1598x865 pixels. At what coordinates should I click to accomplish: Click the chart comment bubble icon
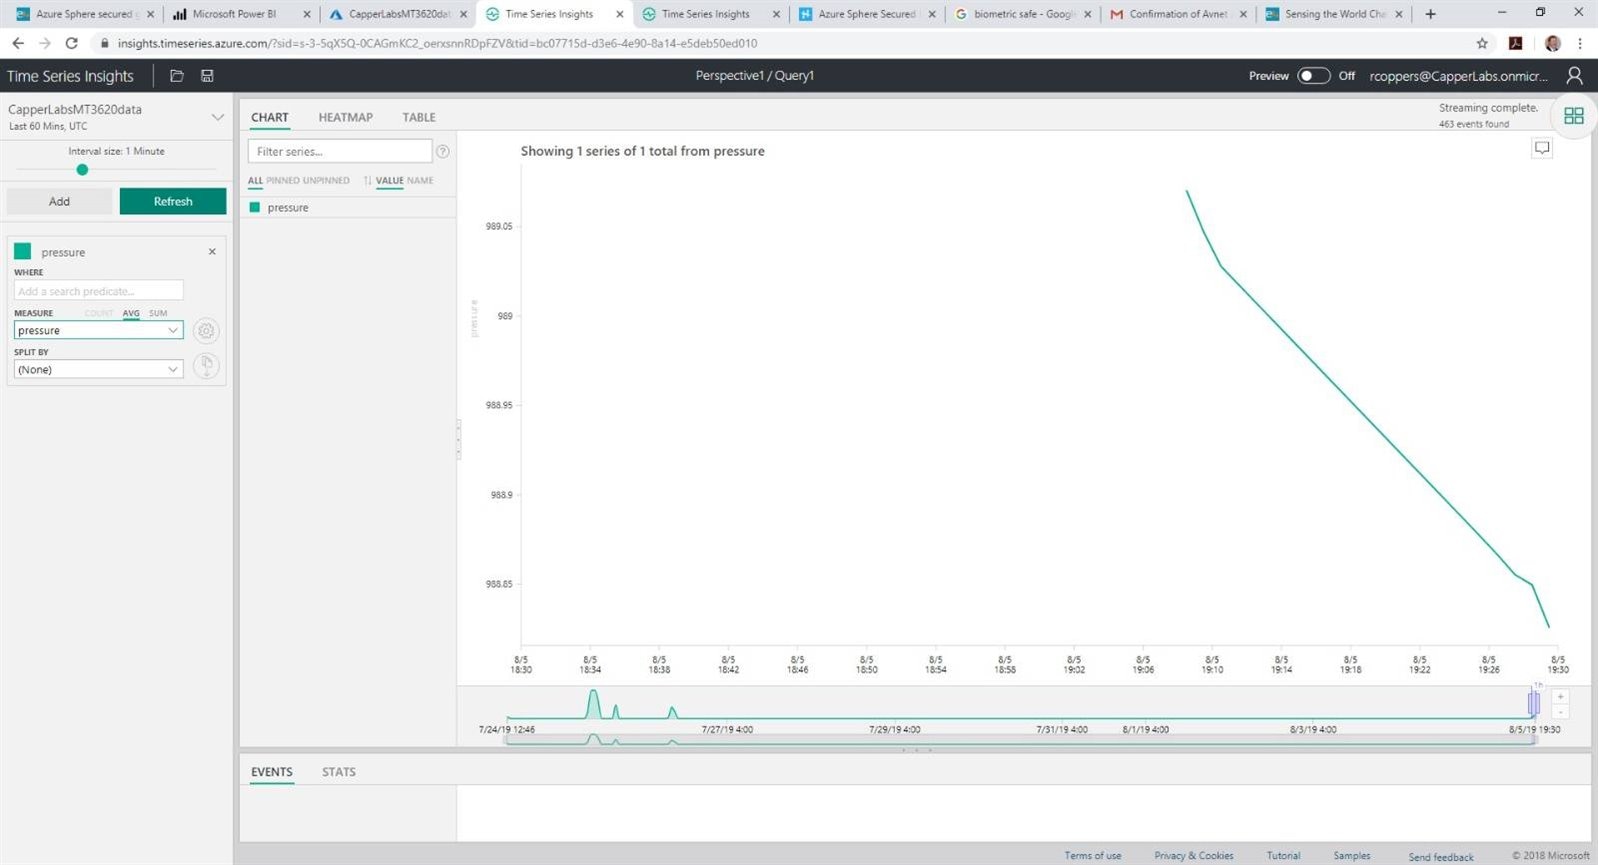1542,149
